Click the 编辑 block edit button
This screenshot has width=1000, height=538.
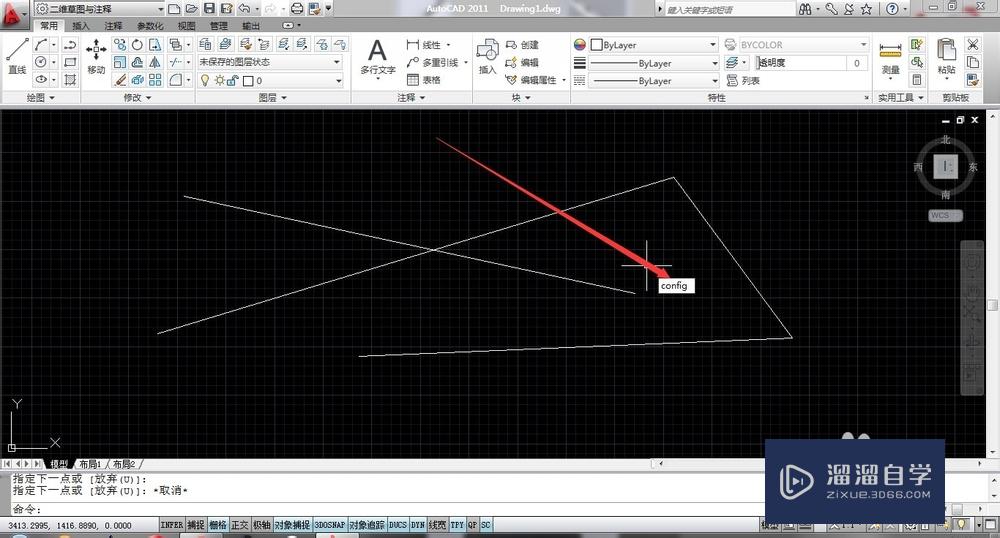(x=522, y=62)
